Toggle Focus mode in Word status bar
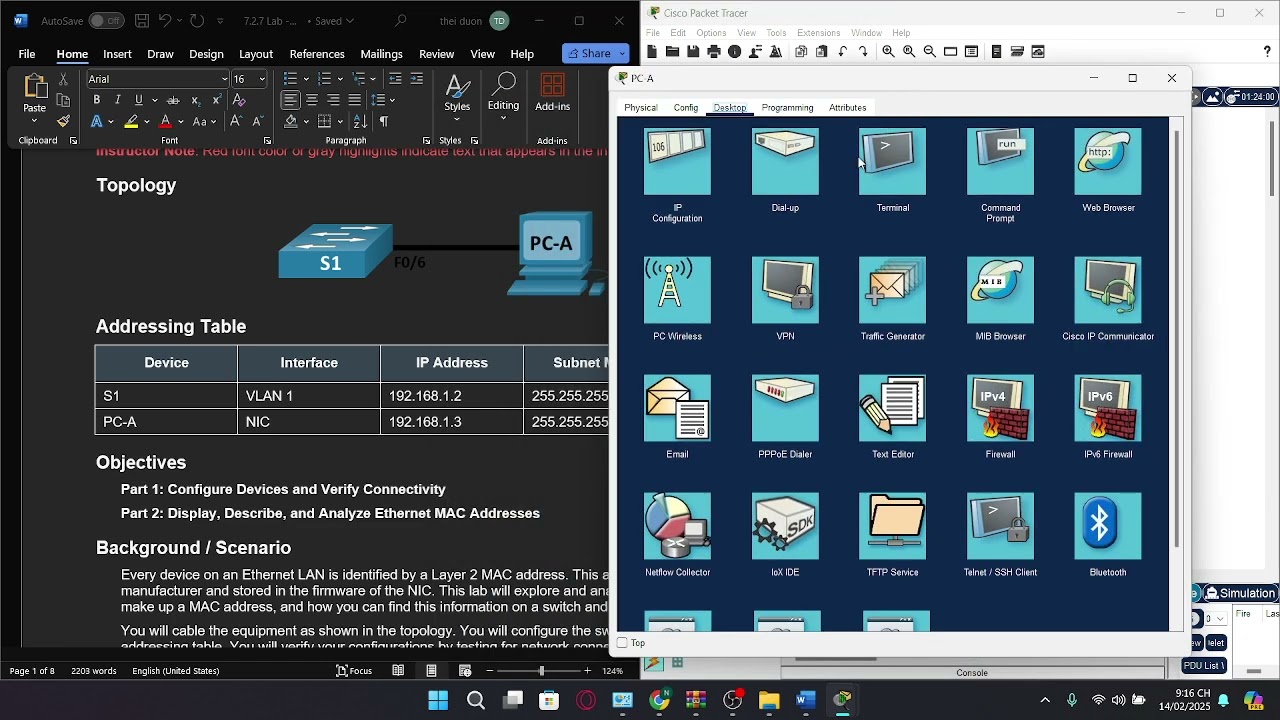1280x720 pixels. pyautogui.click(x=354, y=671)
